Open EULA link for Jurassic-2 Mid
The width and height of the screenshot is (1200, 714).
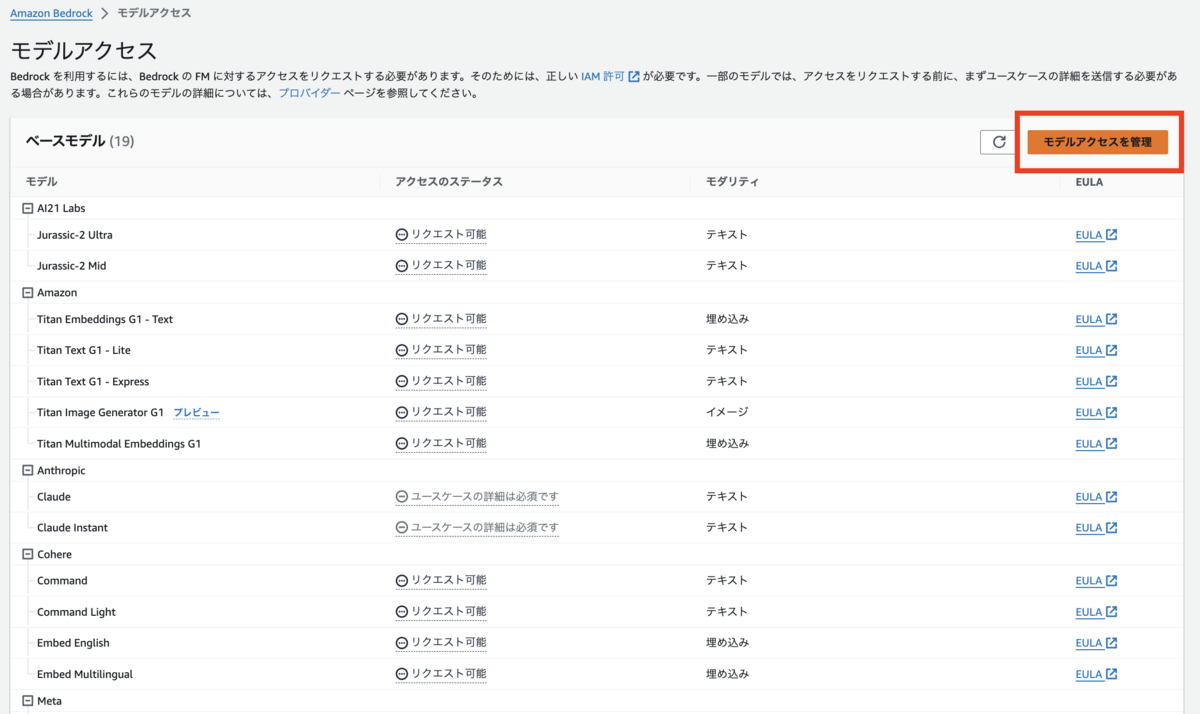(x=1096, y=266)
